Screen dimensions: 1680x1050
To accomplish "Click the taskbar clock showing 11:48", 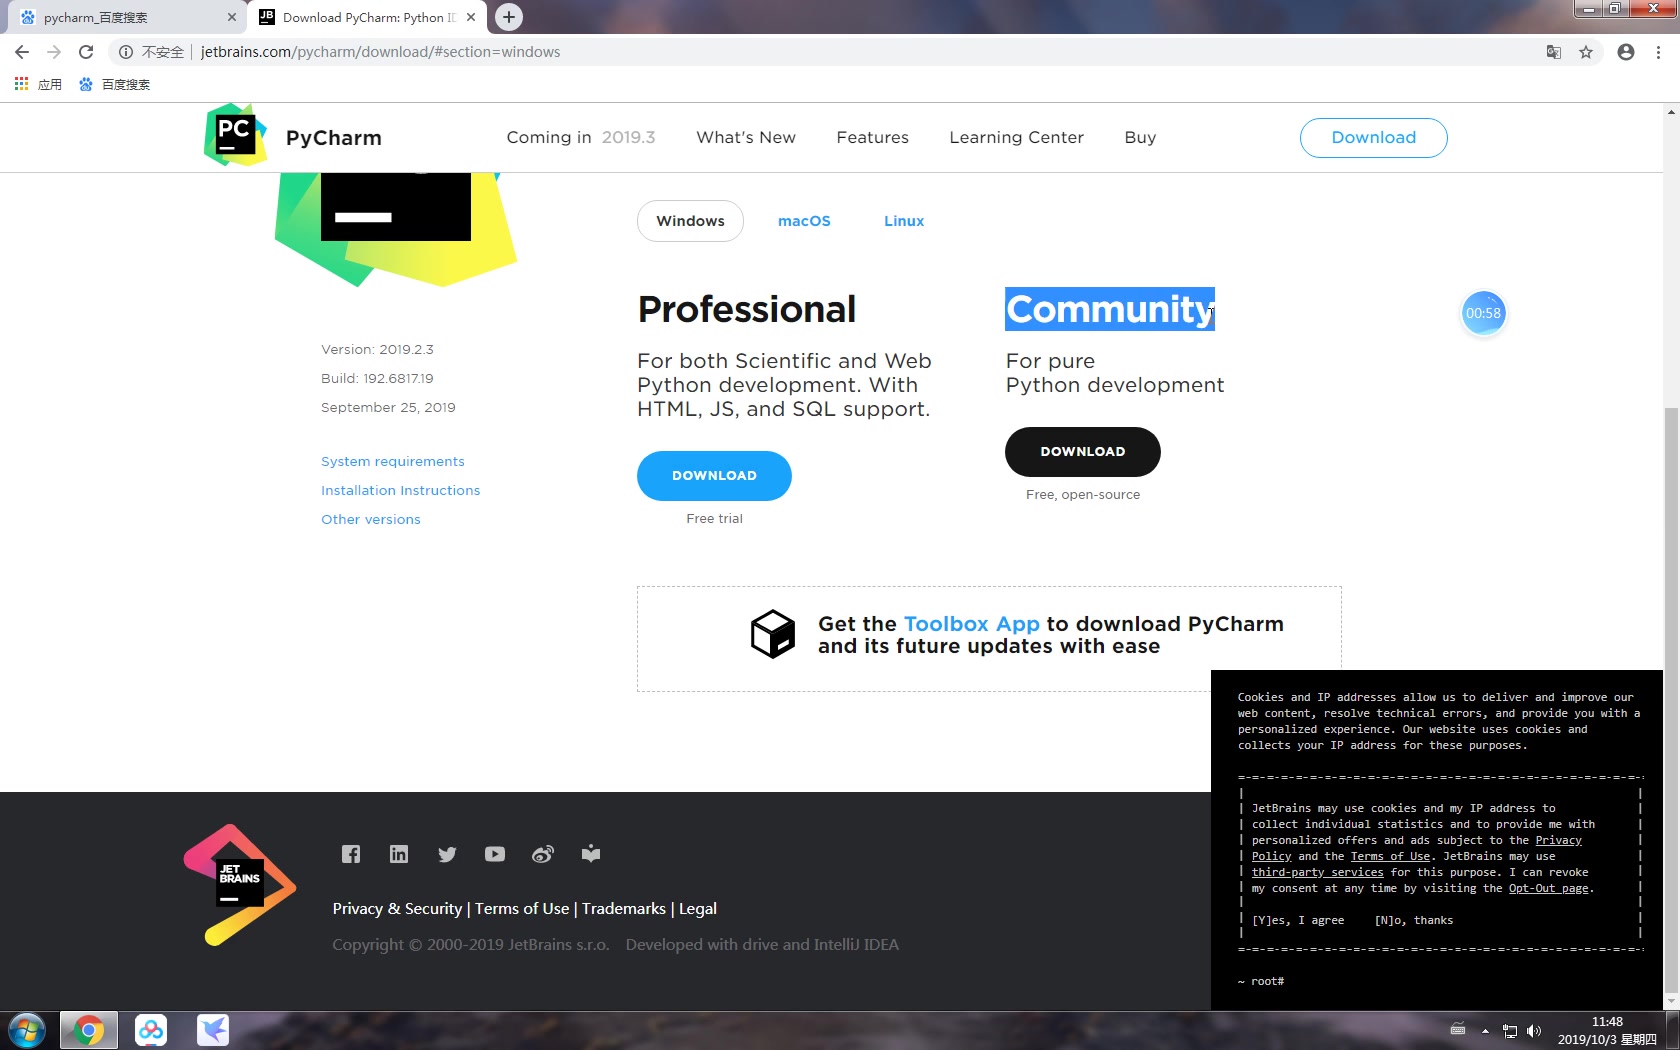I will pyautogui.click(x=1607, y=1031).
